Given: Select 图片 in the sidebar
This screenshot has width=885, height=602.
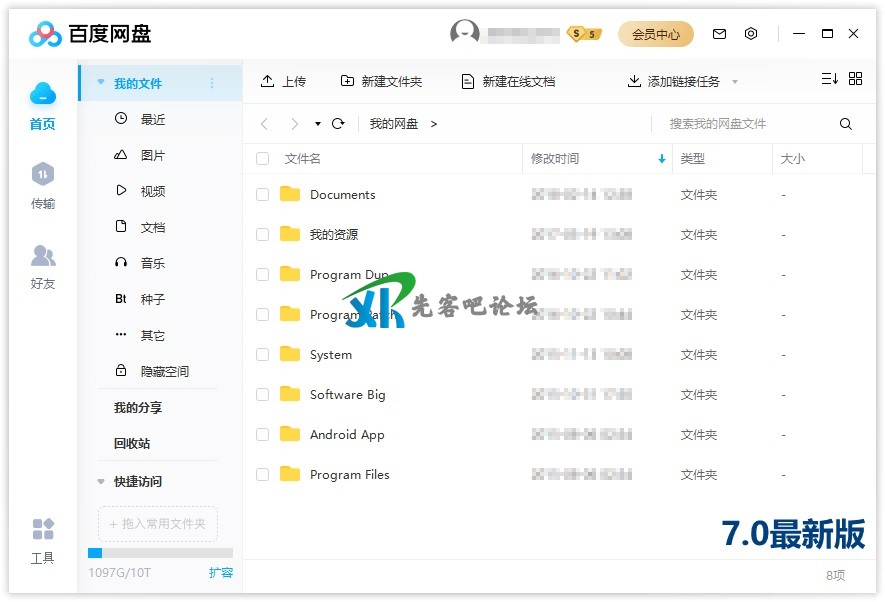Looking at the screenshot, I should pyautogui.click(x=152, y=156).
